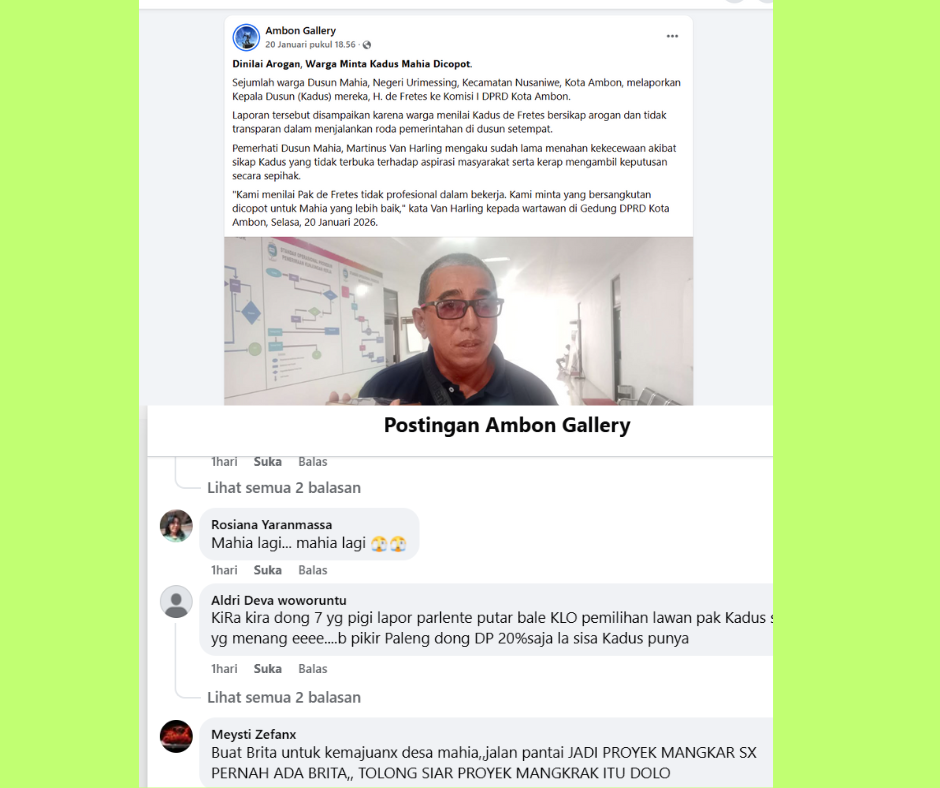This screenshot has width=940, height=788.
Task: Click Suka on the topmost partial comment
Action: pyautogui.click(x=267, y=462)
